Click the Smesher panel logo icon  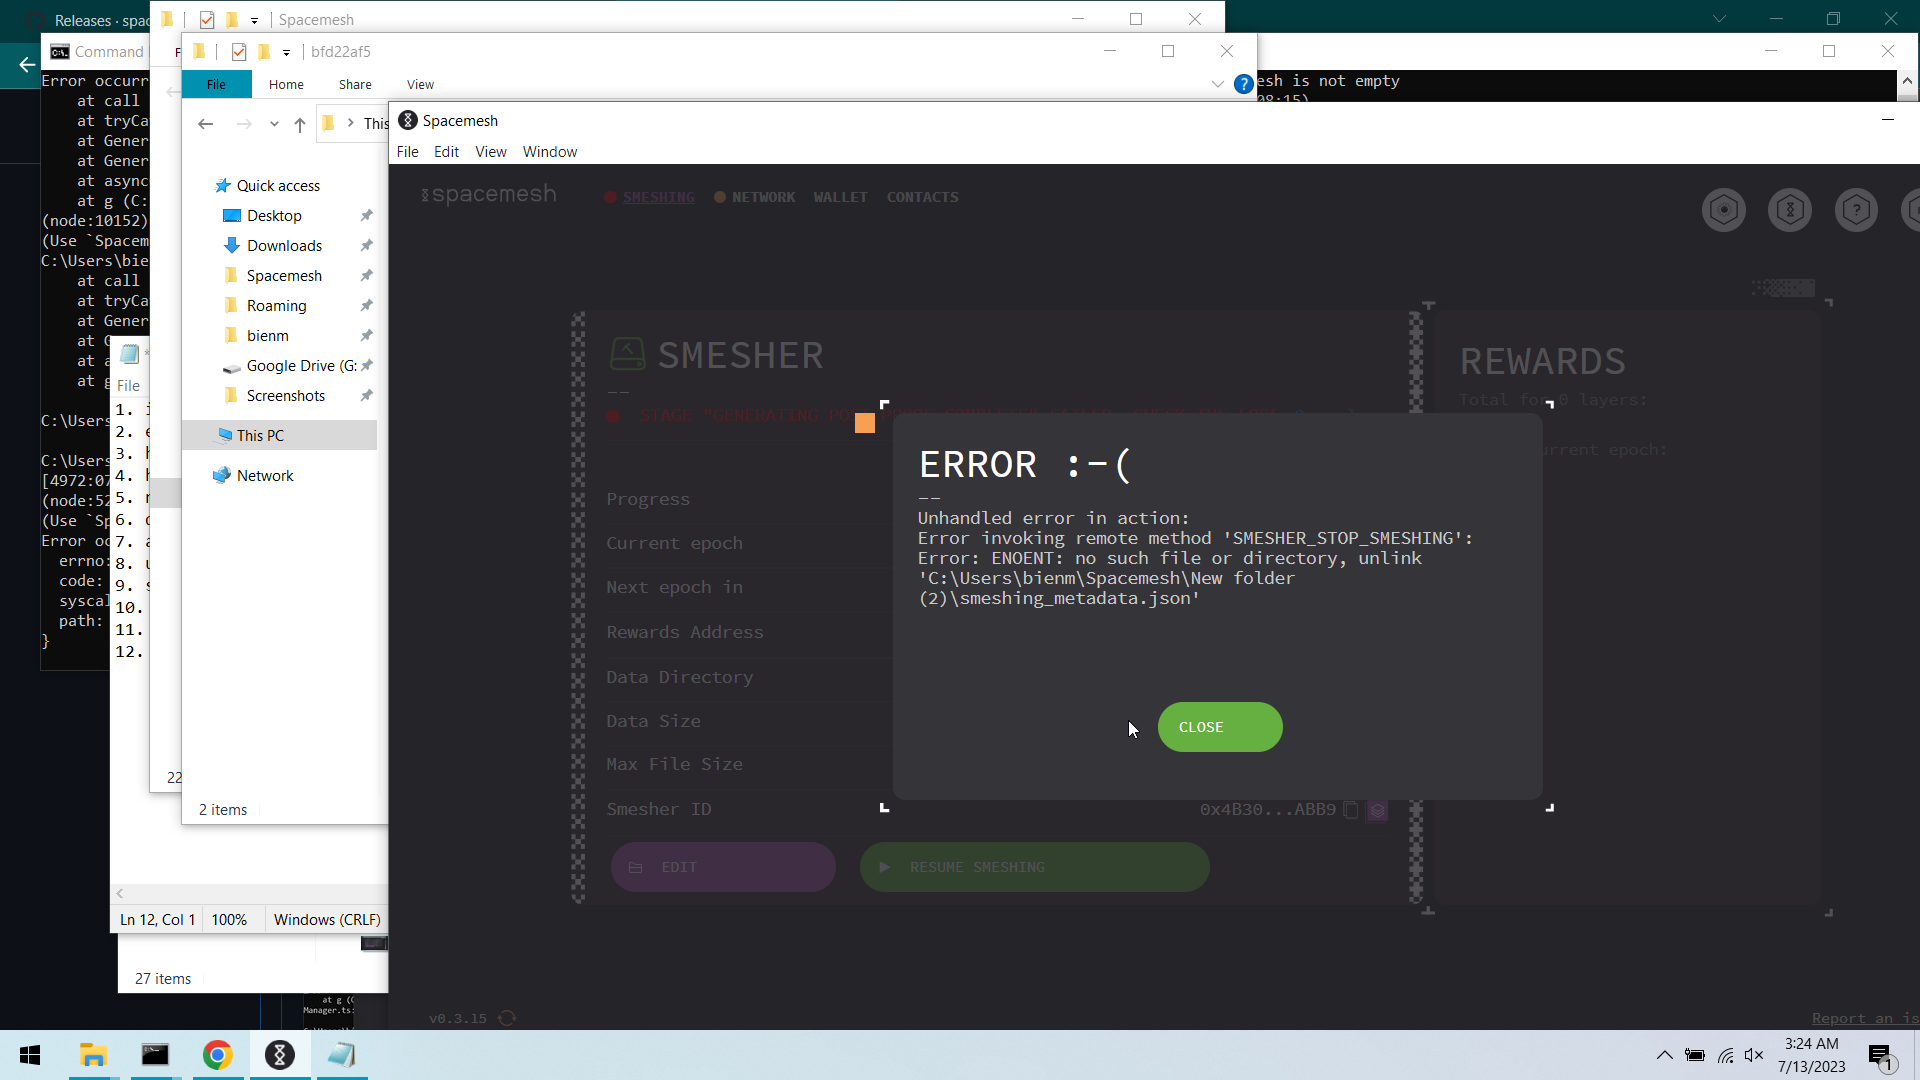coord(626,354)
